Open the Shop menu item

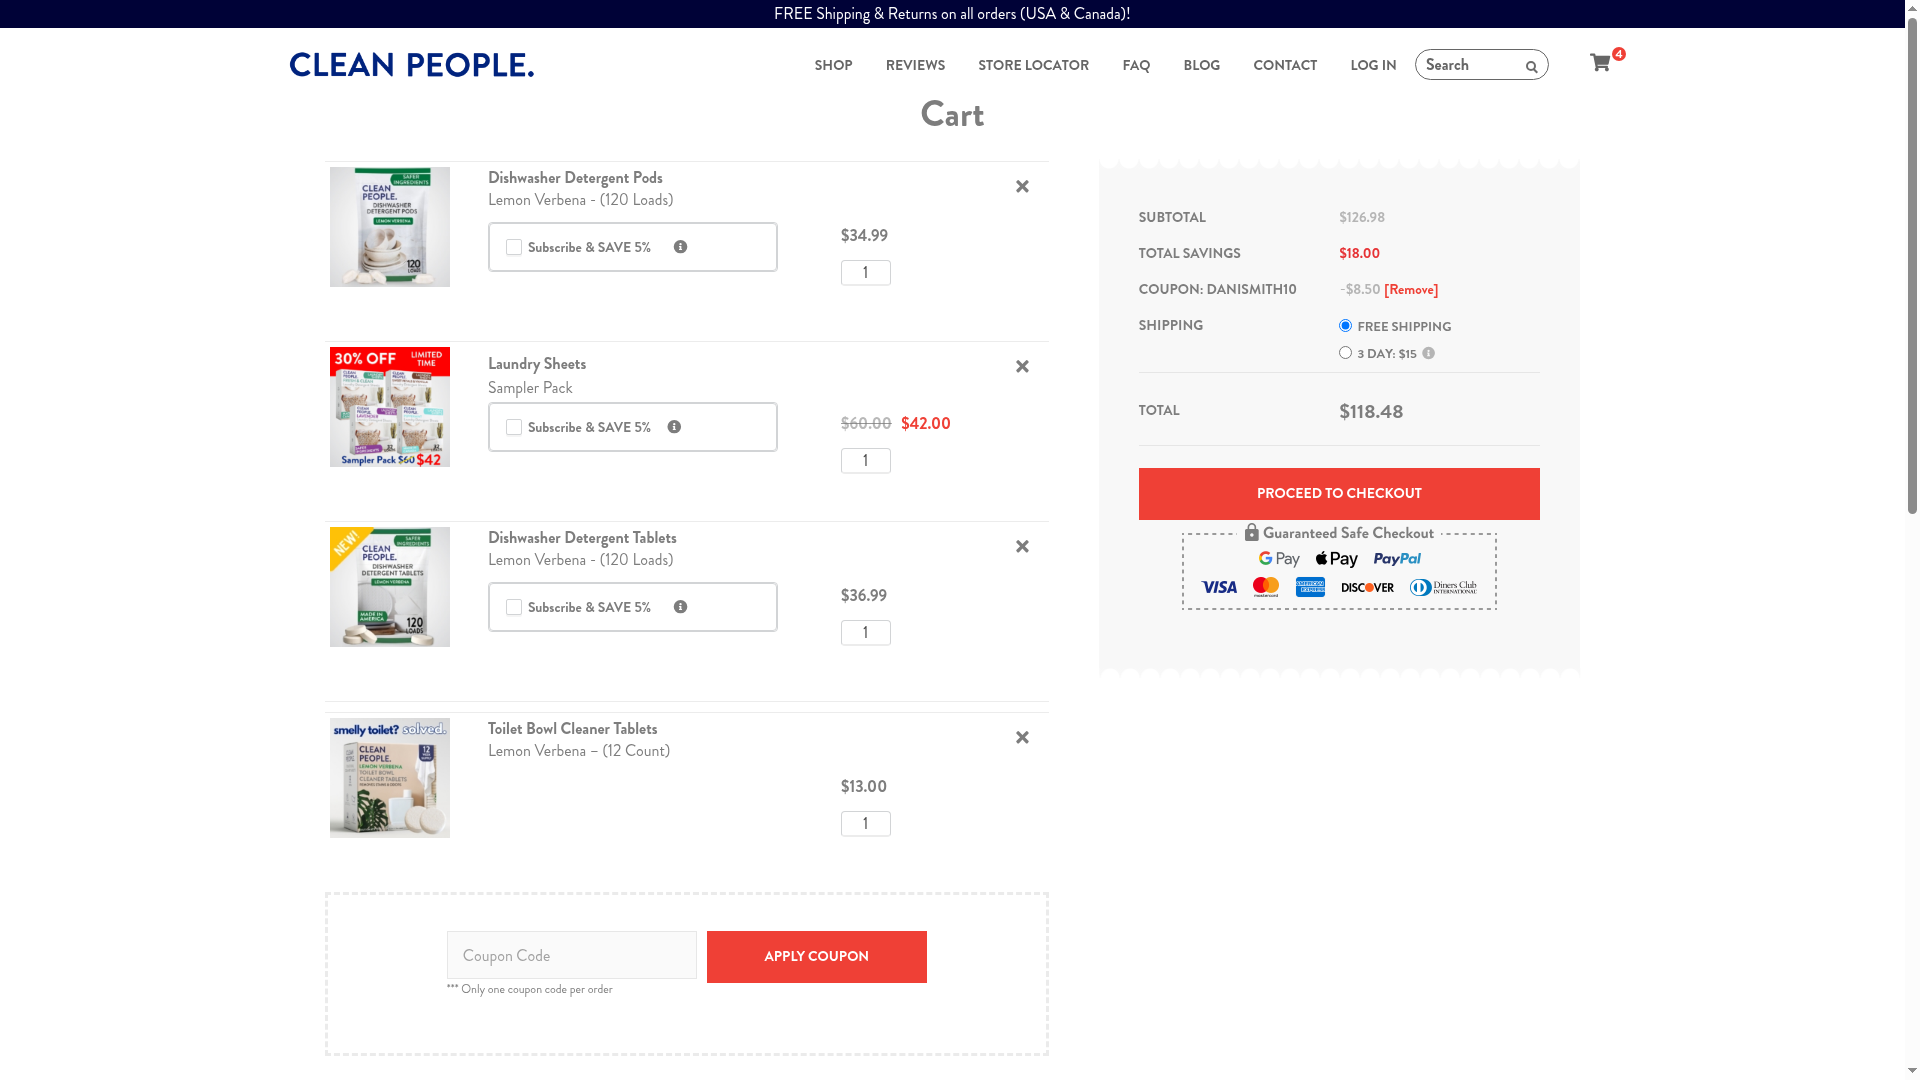click(x=833, y=65)
